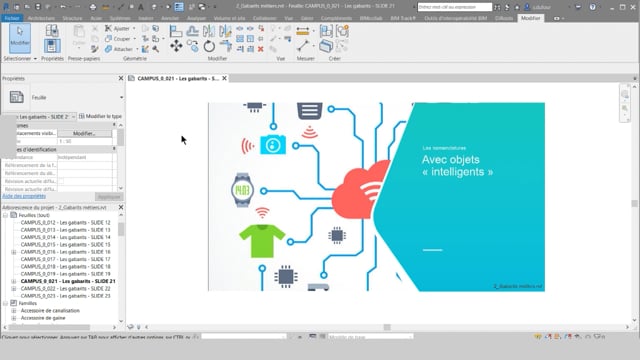Image resolution: width=640 pixels, height=360 pixels.
Task: Select the Copy tool icon
Action: pos(193,46)
